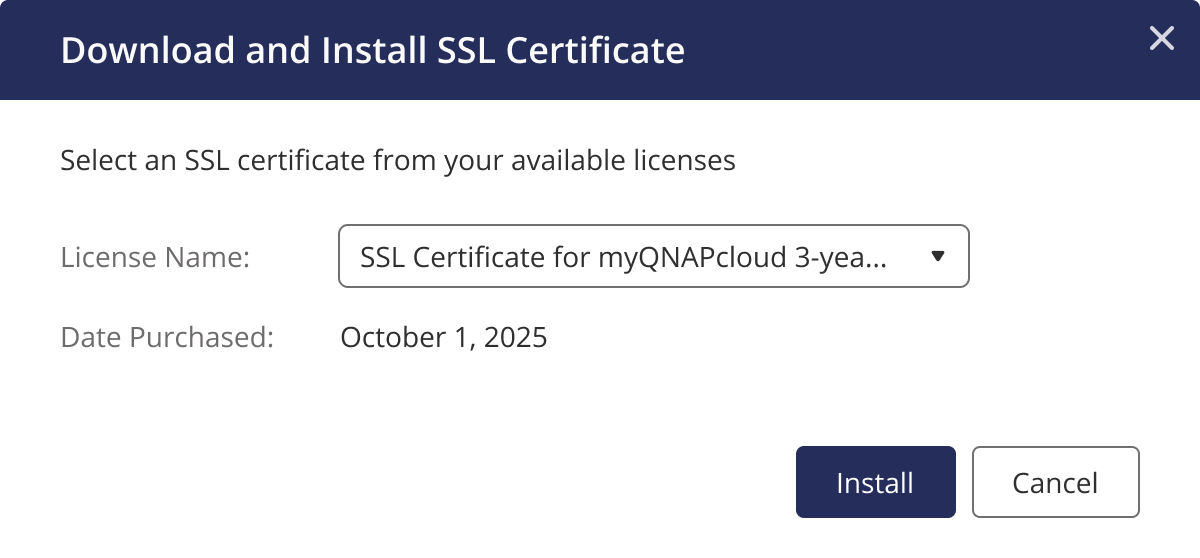This screenshot has height=558, width=1200.
Task: Close the SSL certificate dialog with X
Action: pyautogui.click(x=1161, y=39)
